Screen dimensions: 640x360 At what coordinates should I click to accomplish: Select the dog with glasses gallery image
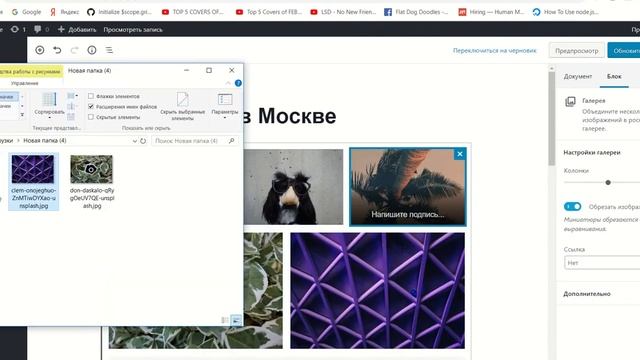(x=293, y=187)
